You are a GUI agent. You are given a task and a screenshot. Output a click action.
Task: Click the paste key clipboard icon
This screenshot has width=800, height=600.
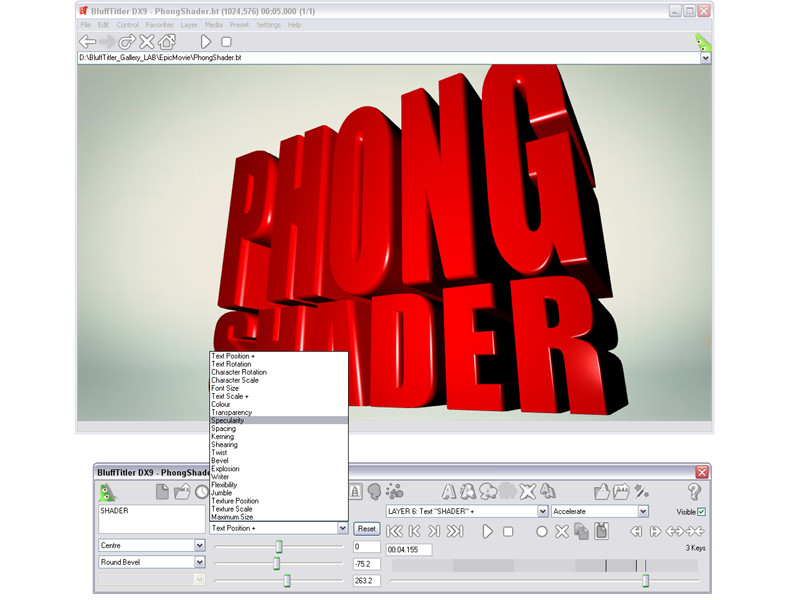click(x=602, y=531)
